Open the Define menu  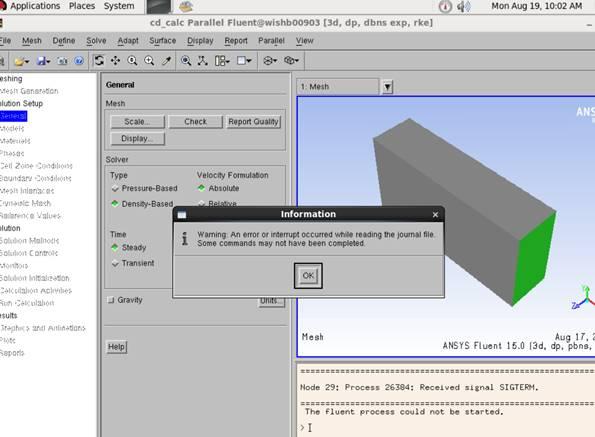point(64,41)
